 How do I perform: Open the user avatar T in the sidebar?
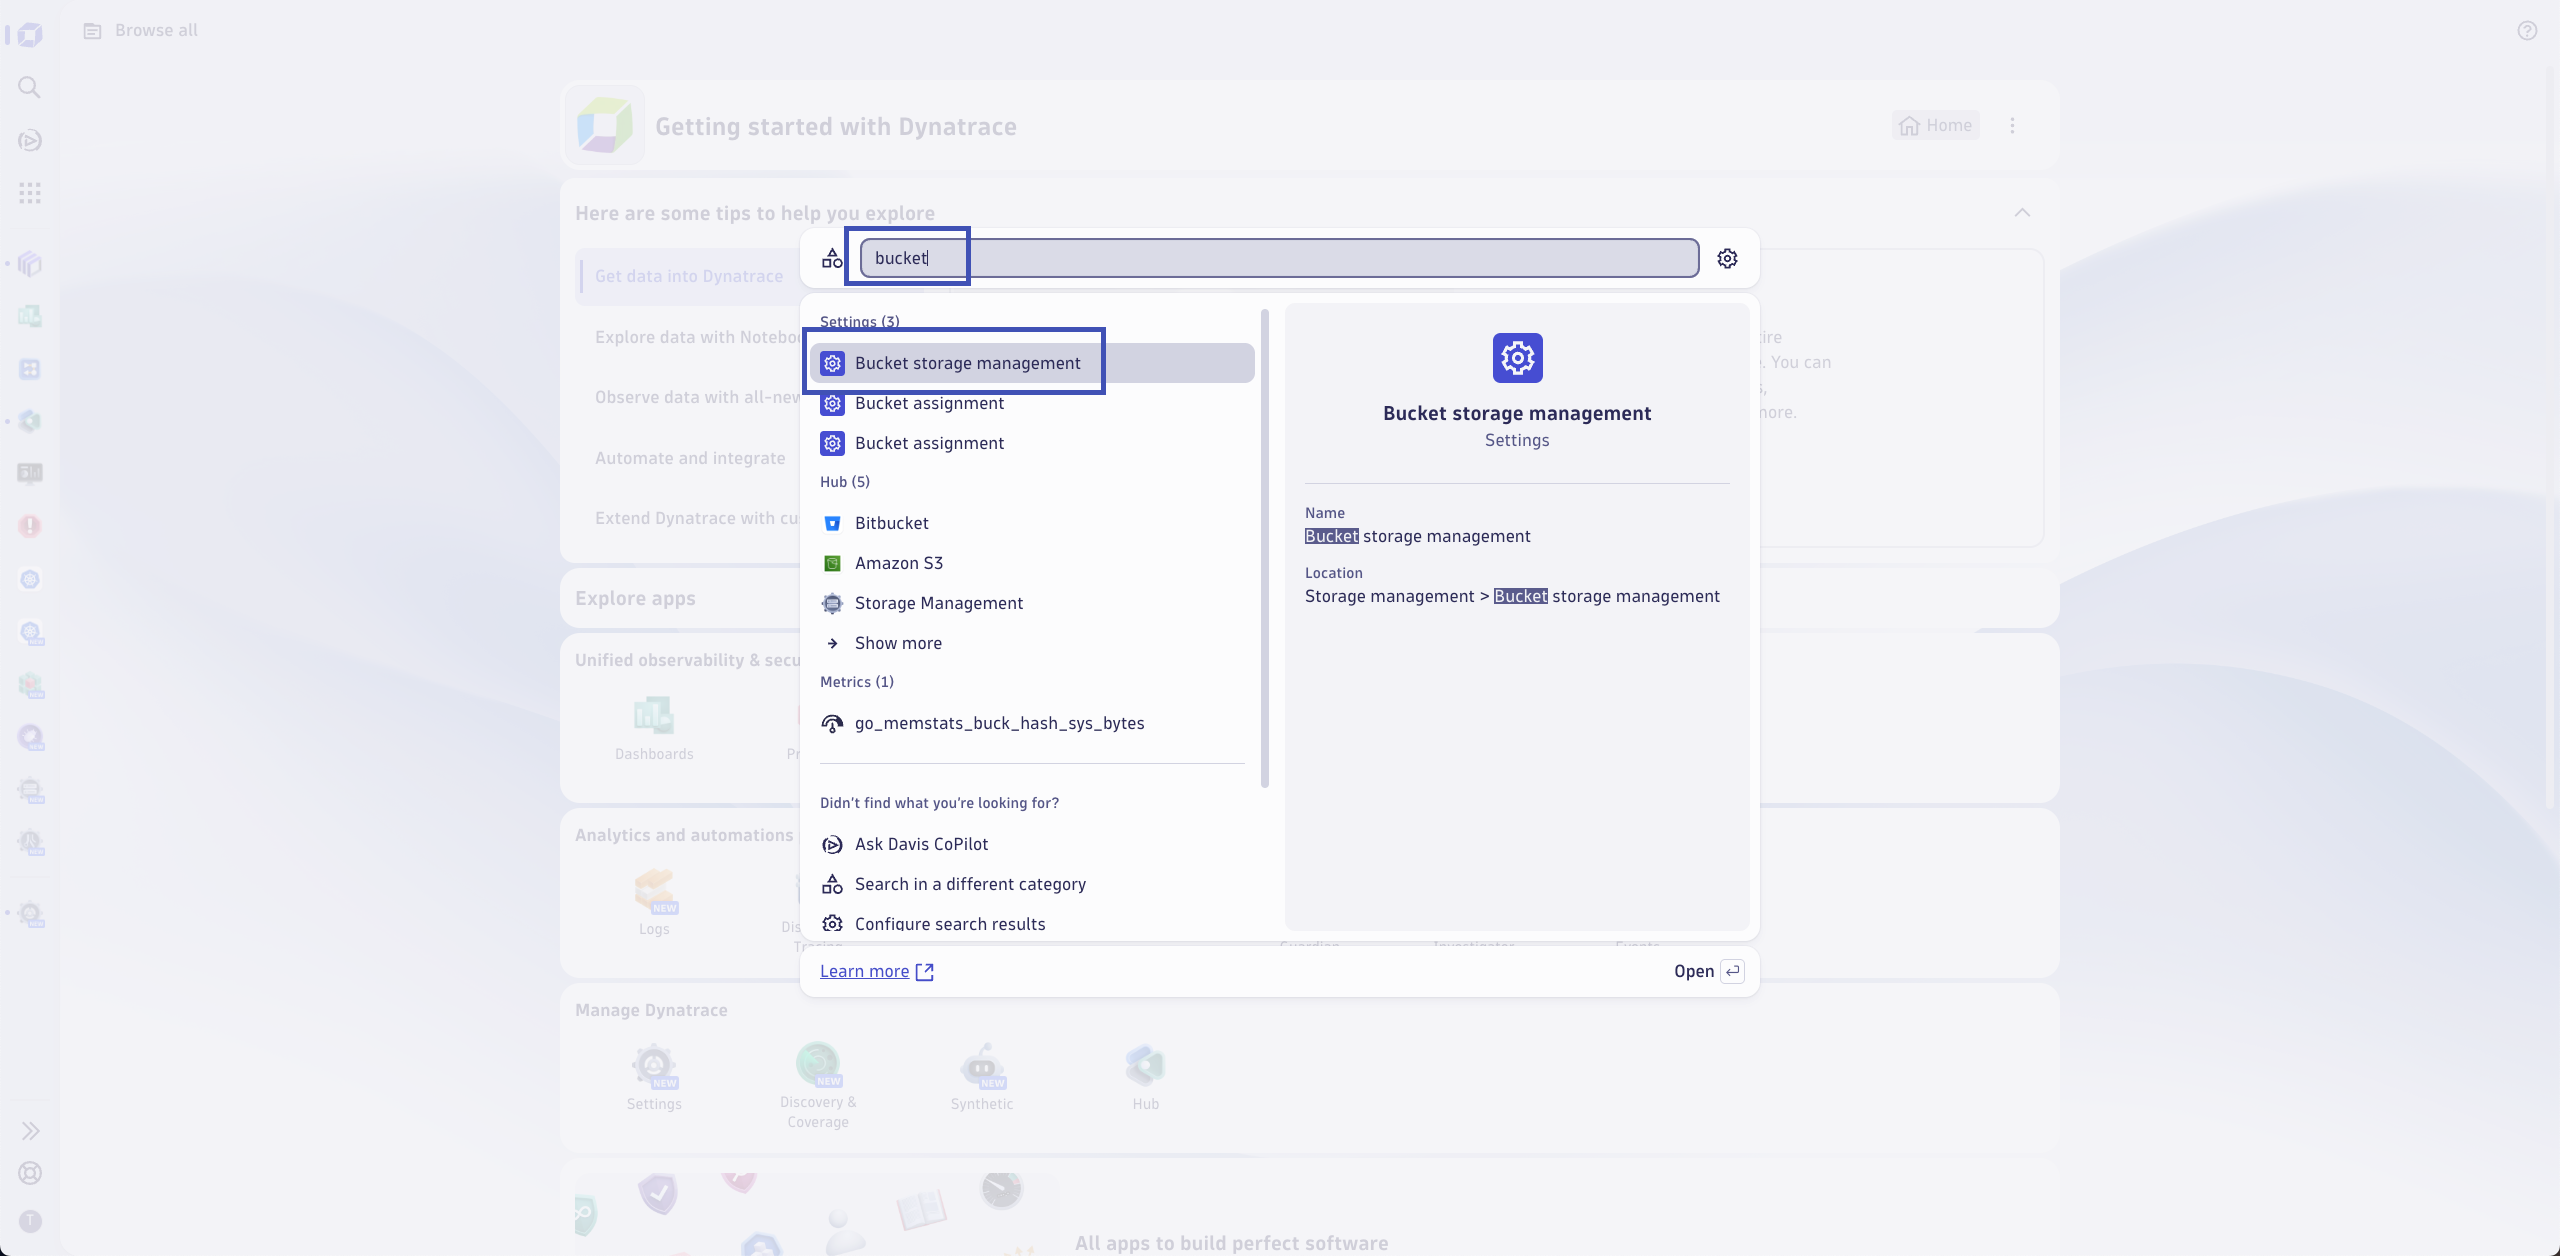tap(30, 1221)
